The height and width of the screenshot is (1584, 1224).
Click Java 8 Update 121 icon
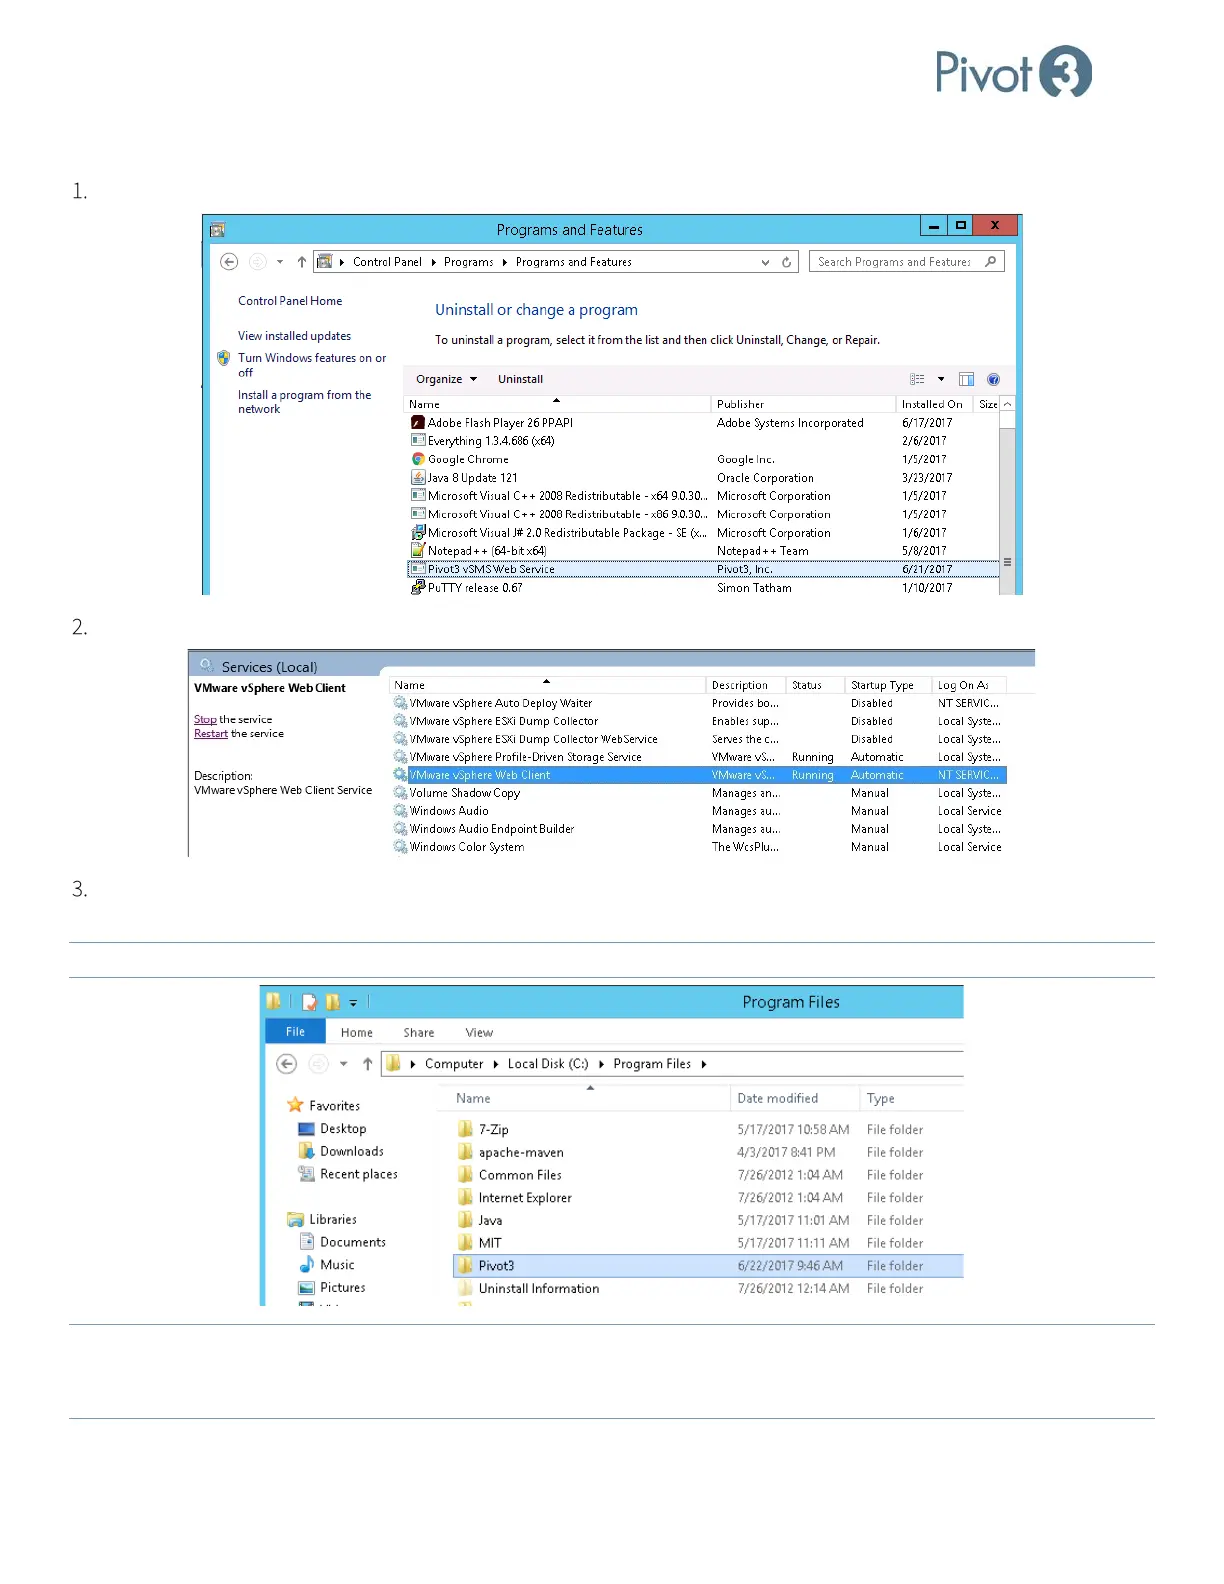point(418,478)
